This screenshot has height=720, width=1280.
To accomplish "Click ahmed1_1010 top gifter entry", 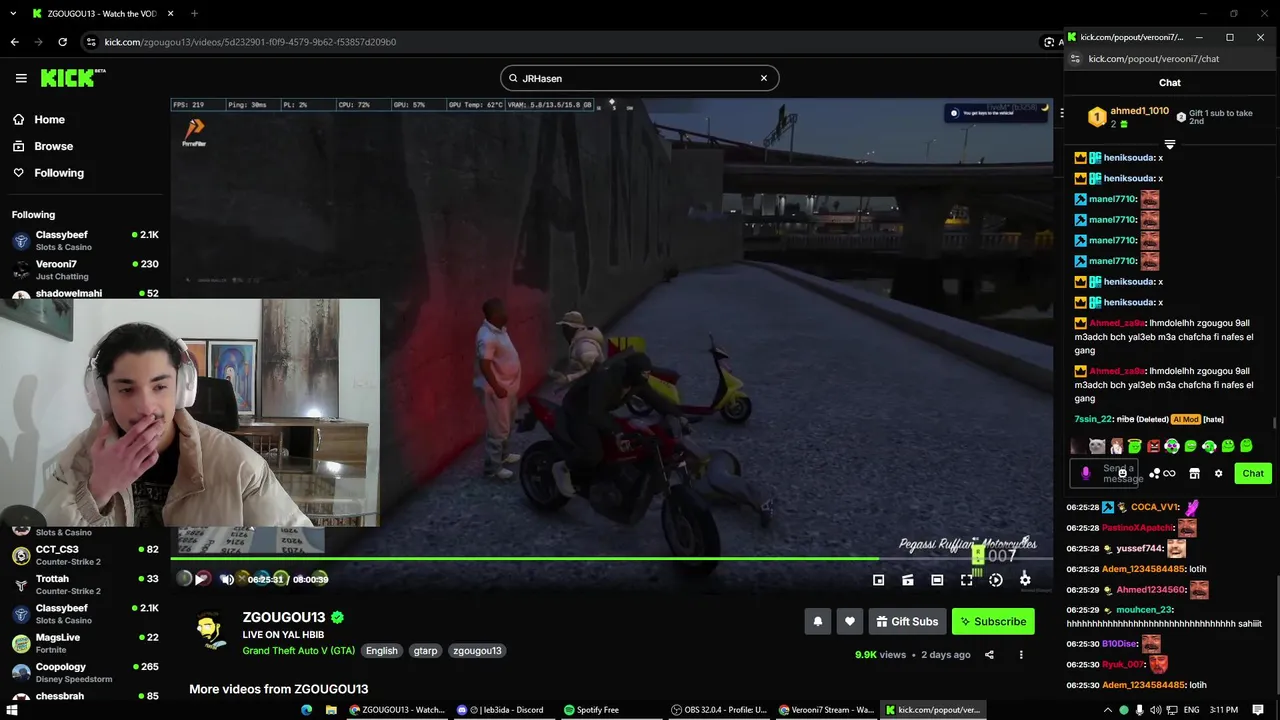I will click(x=1129, y=117).
